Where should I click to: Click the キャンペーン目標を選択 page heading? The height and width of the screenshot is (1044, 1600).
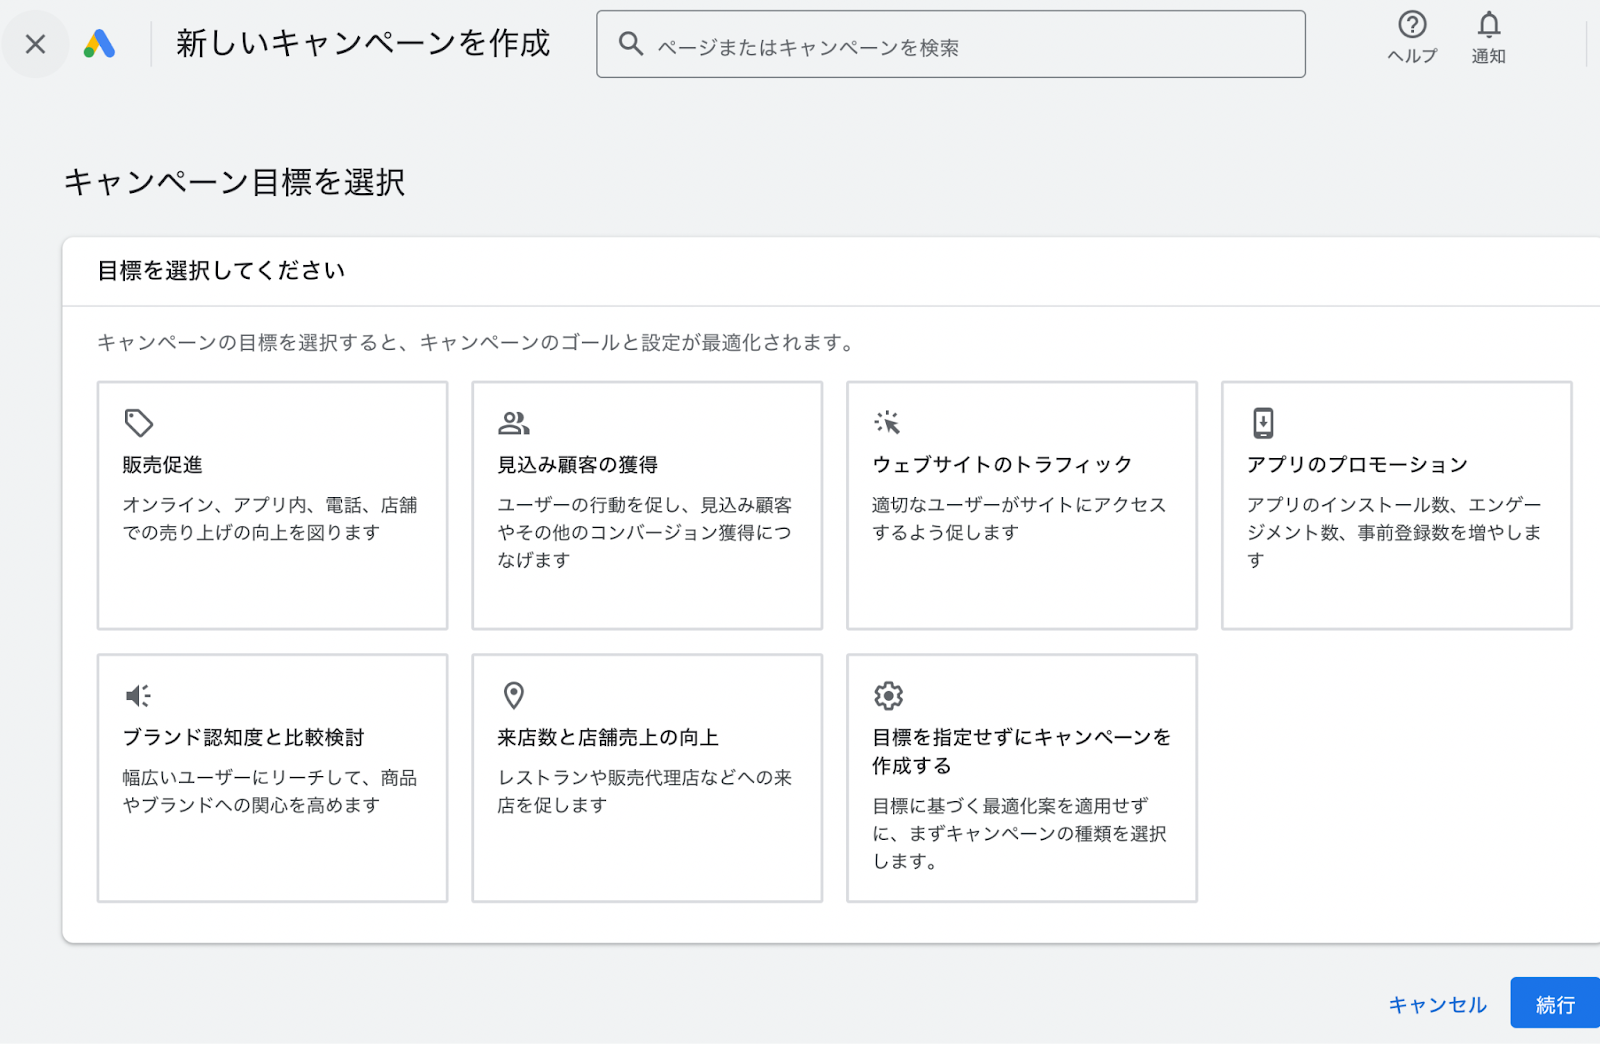[235, 183]
